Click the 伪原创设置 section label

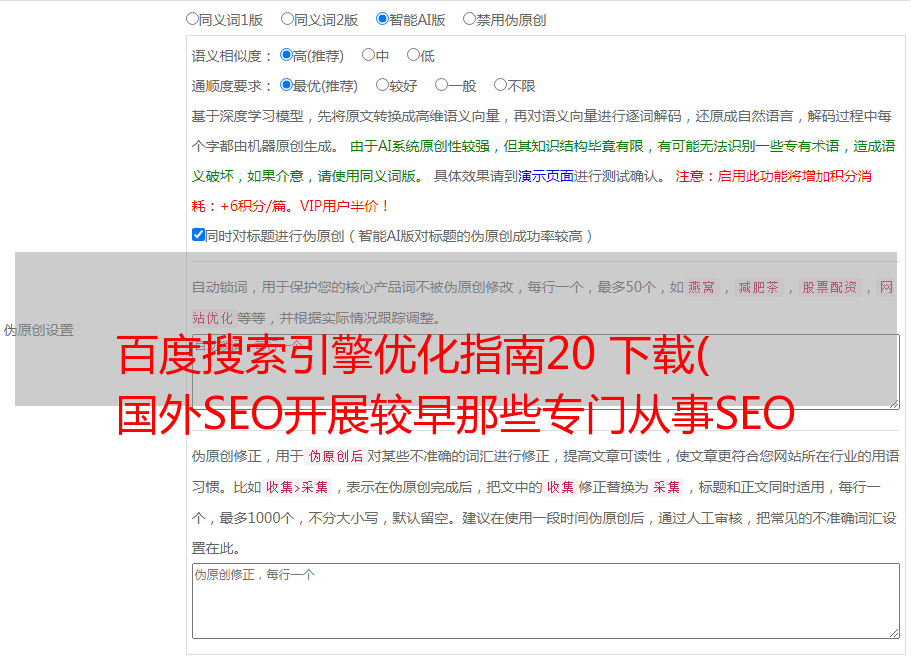[38, 330]
